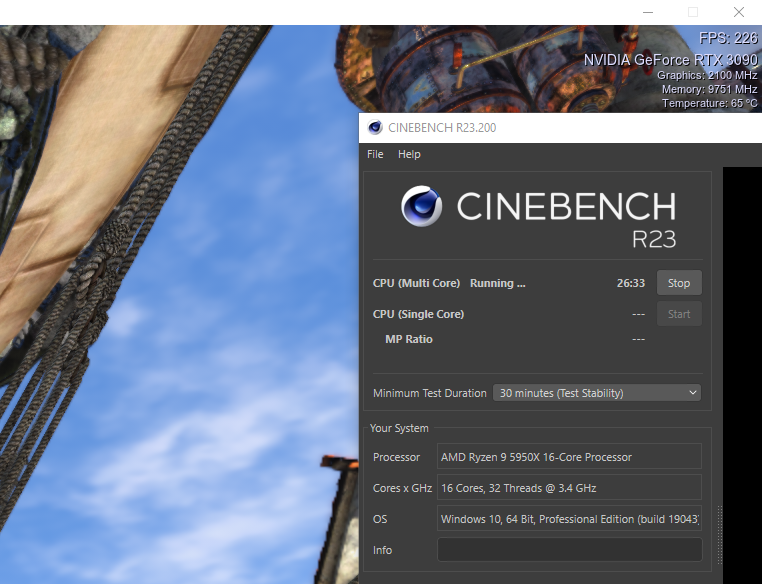Click the OS field showing Windows 10

[569, 519]
